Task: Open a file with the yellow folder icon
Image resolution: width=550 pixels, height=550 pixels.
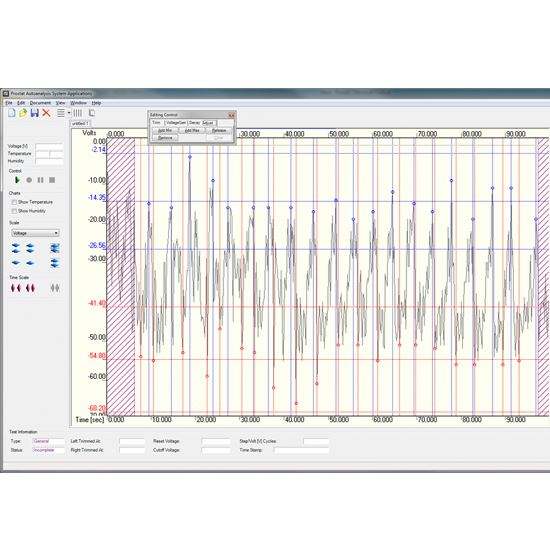Action: tap(23, 113)
